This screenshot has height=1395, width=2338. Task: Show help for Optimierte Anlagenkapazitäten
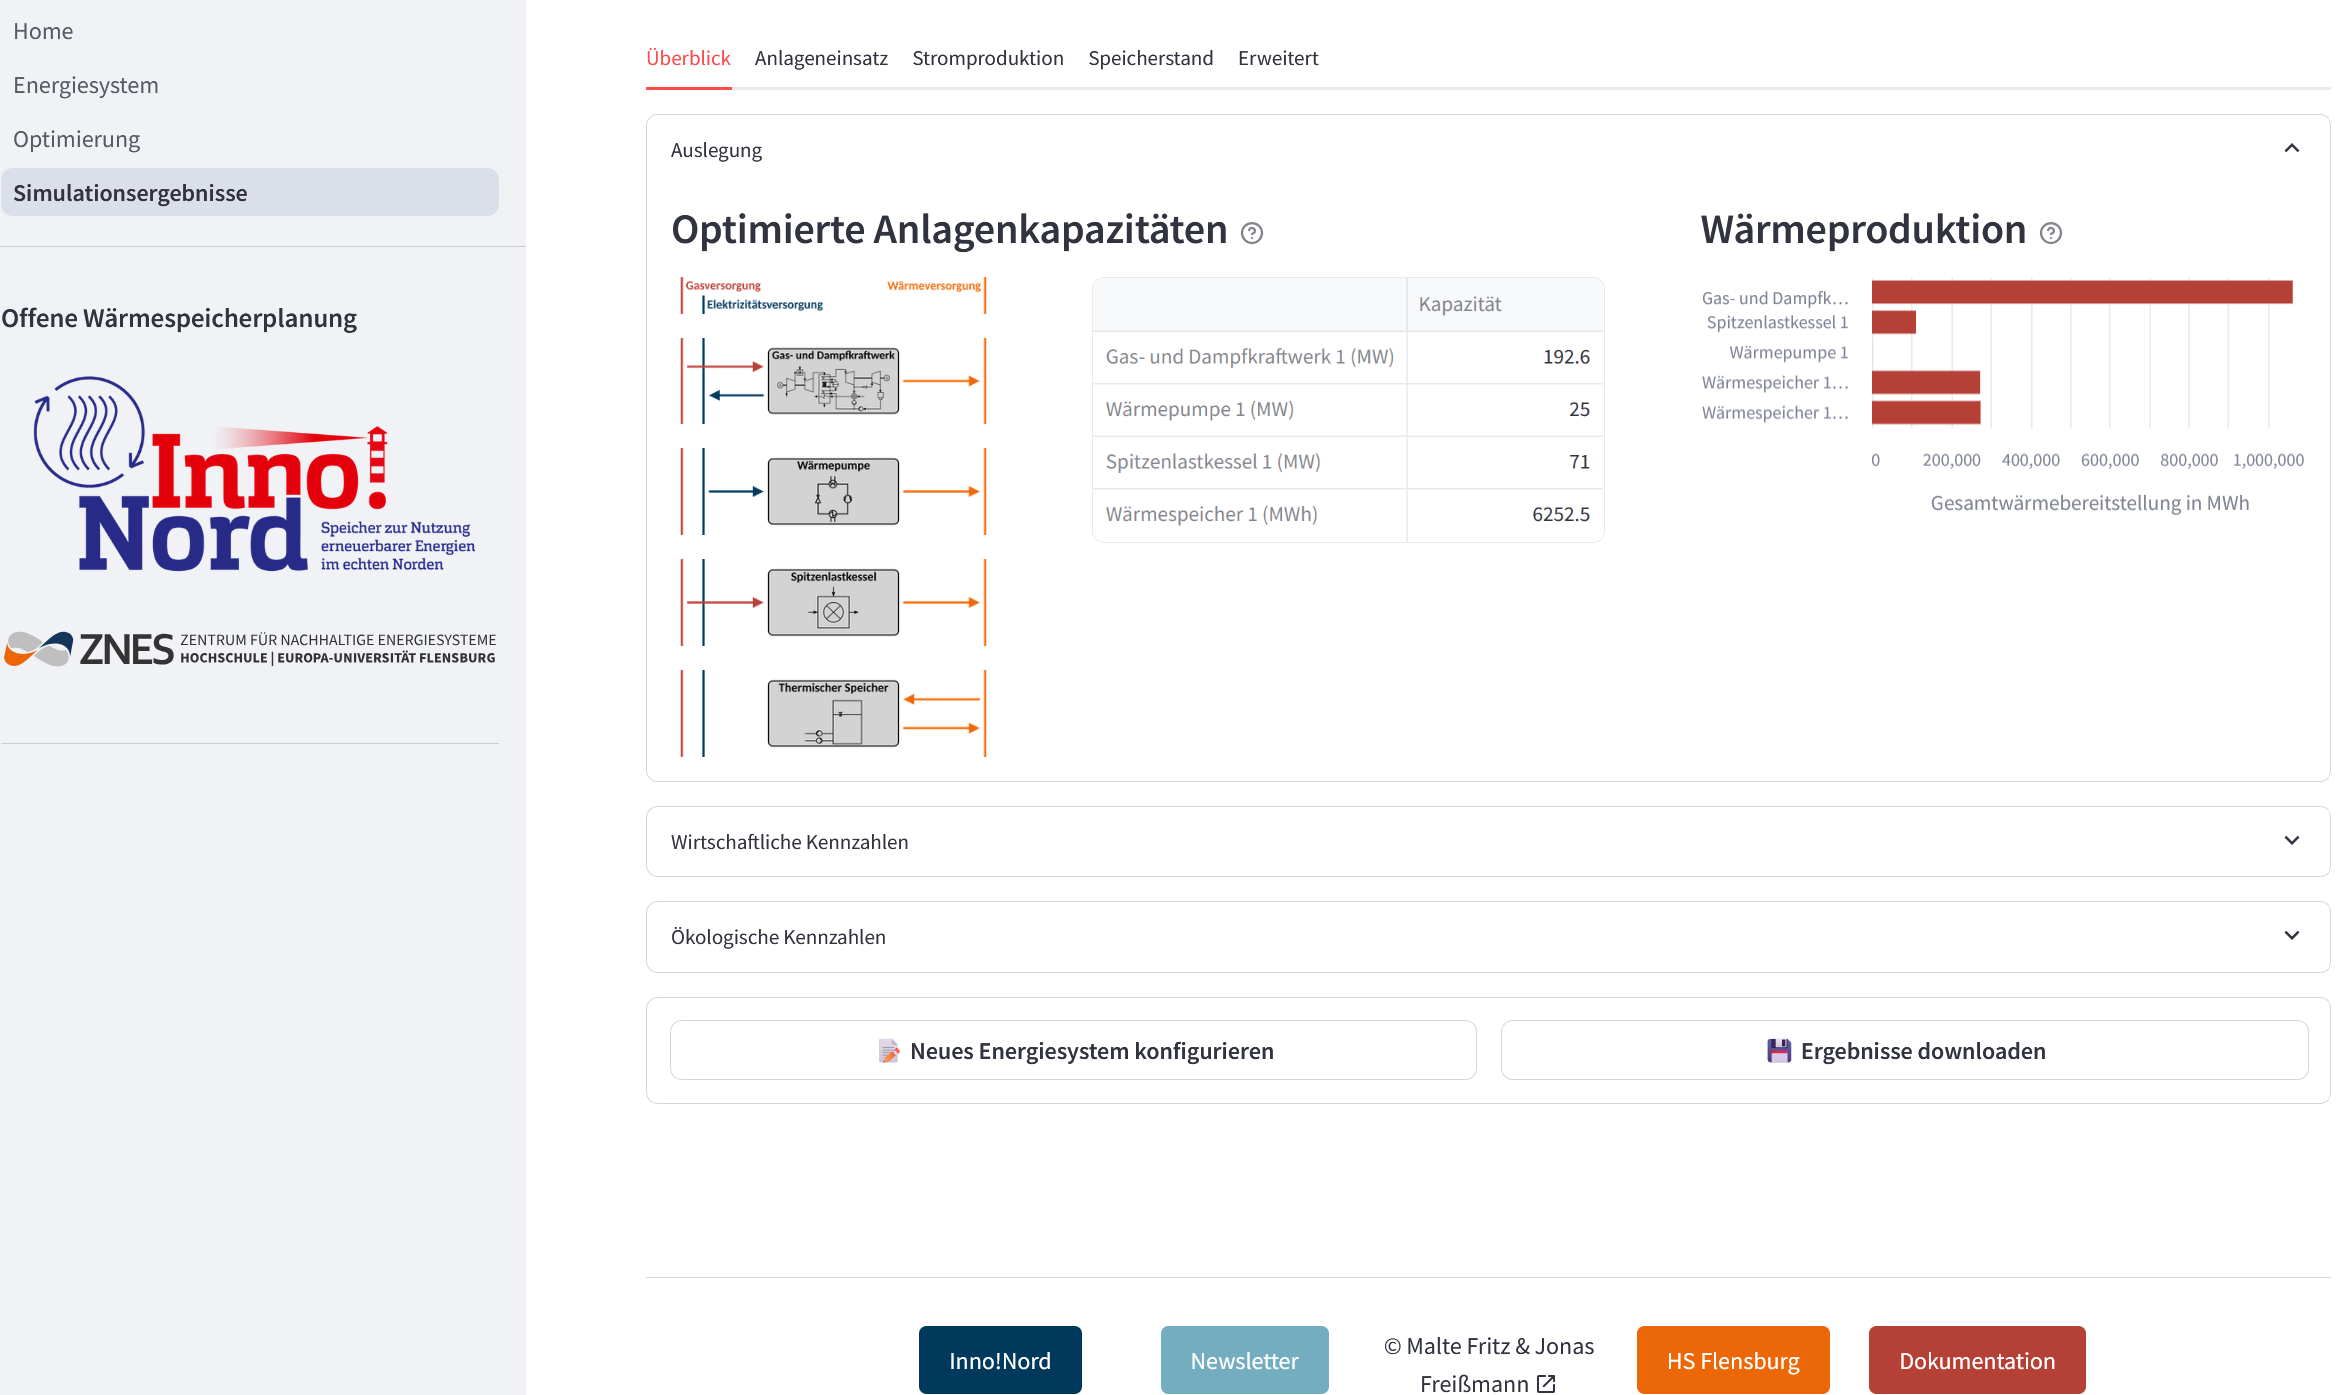(x=1252, y=233)
